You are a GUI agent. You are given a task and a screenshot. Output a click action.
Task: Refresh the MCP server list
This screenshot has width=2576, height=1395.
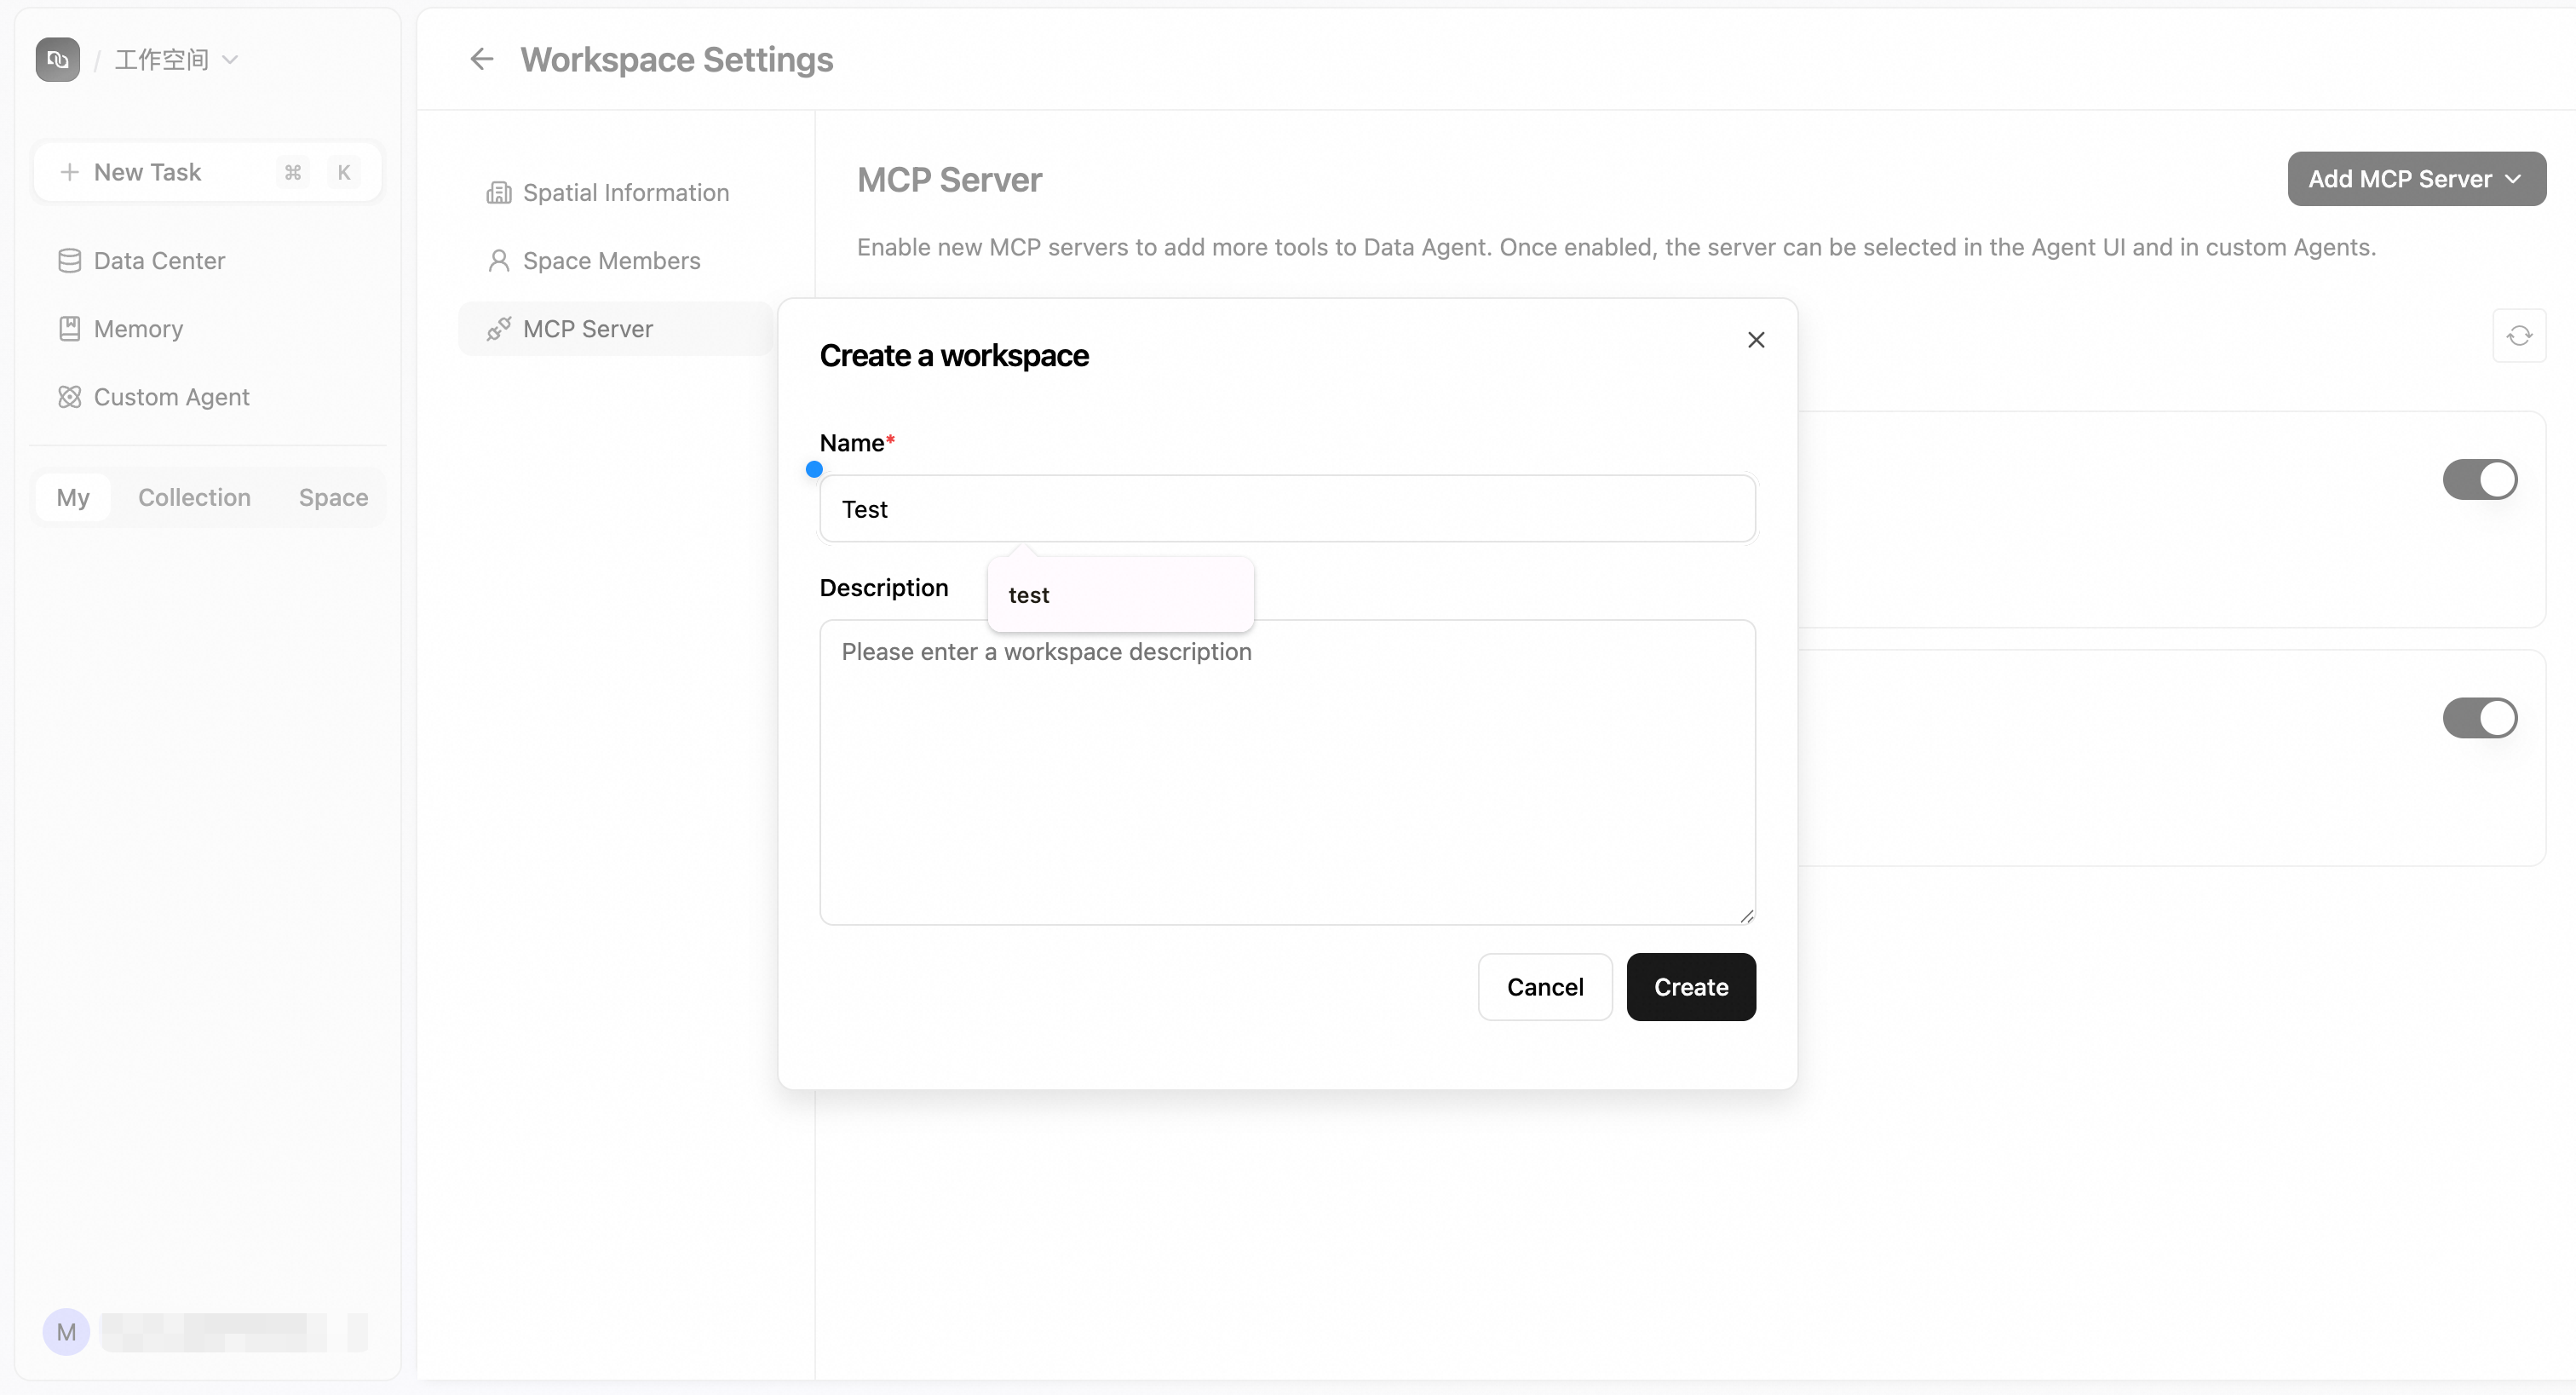coord(2519,336)
